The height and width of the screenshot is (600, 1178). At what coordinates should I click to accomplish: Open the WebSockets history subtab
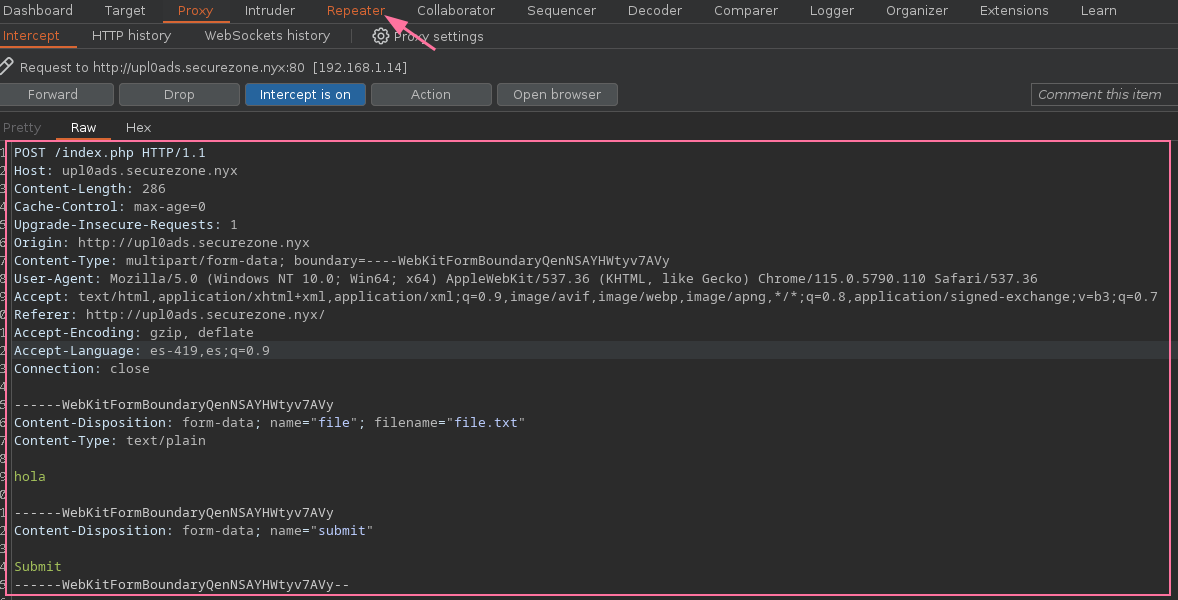(x=267, y=36)
